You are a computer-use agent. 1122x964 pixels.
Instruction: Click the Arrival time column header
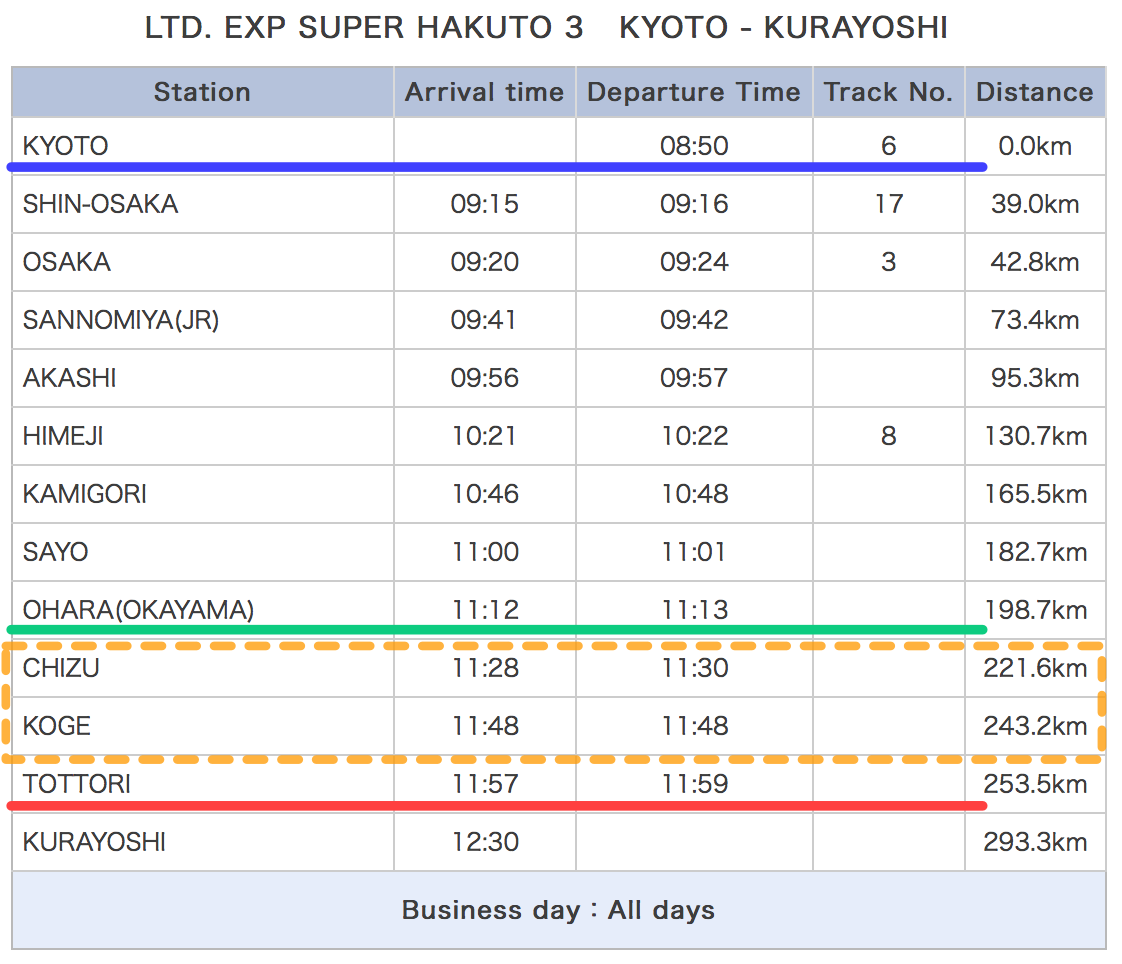click(484, 92)
